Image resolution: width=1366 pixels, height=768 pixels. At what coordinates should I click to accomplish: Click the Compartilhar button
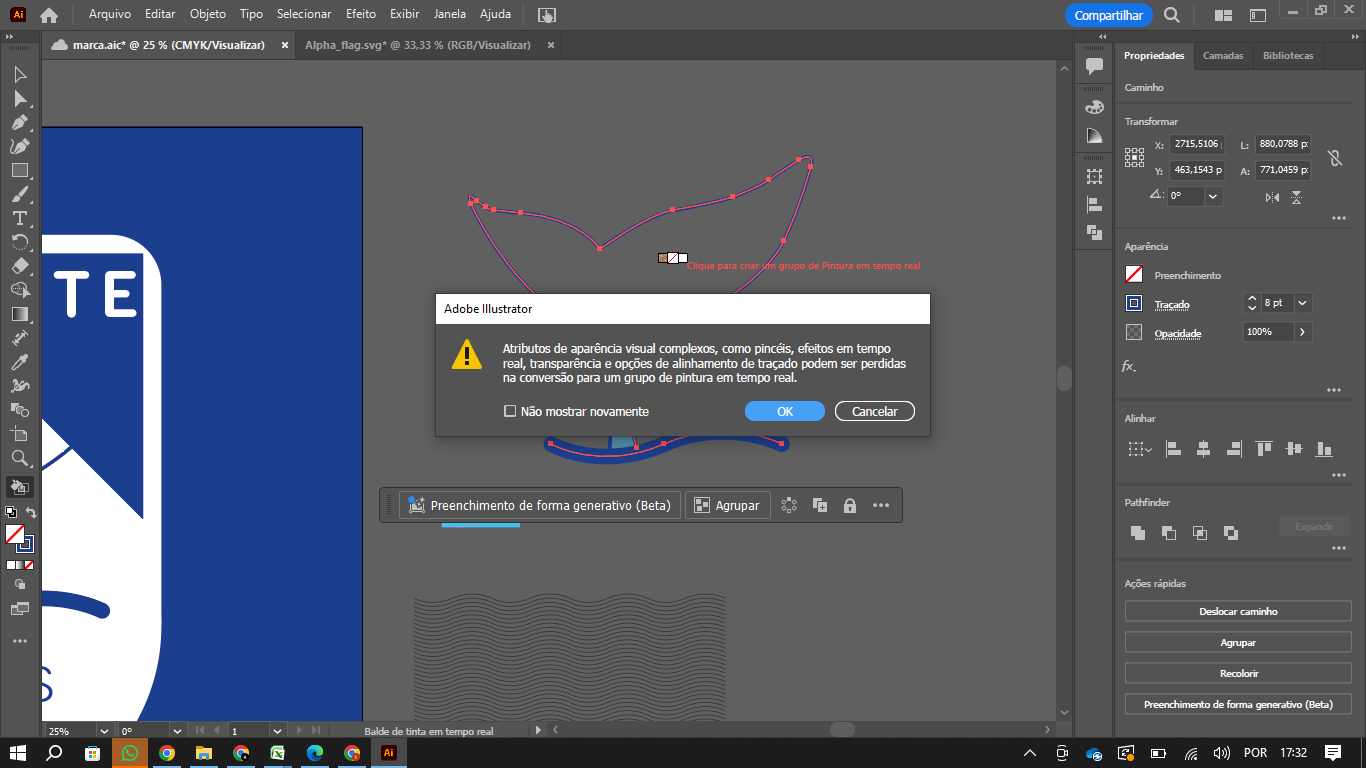pos(1108,15)
